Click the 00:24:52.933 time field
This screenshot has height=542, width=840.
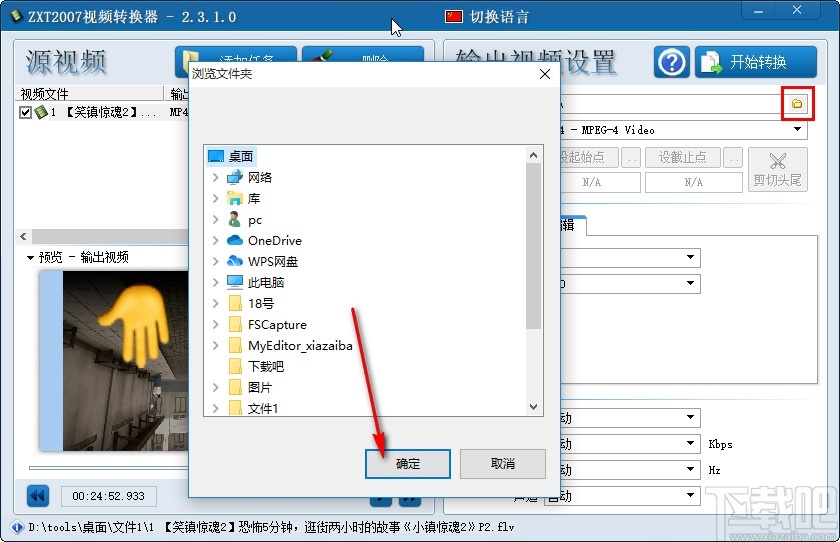109,496
